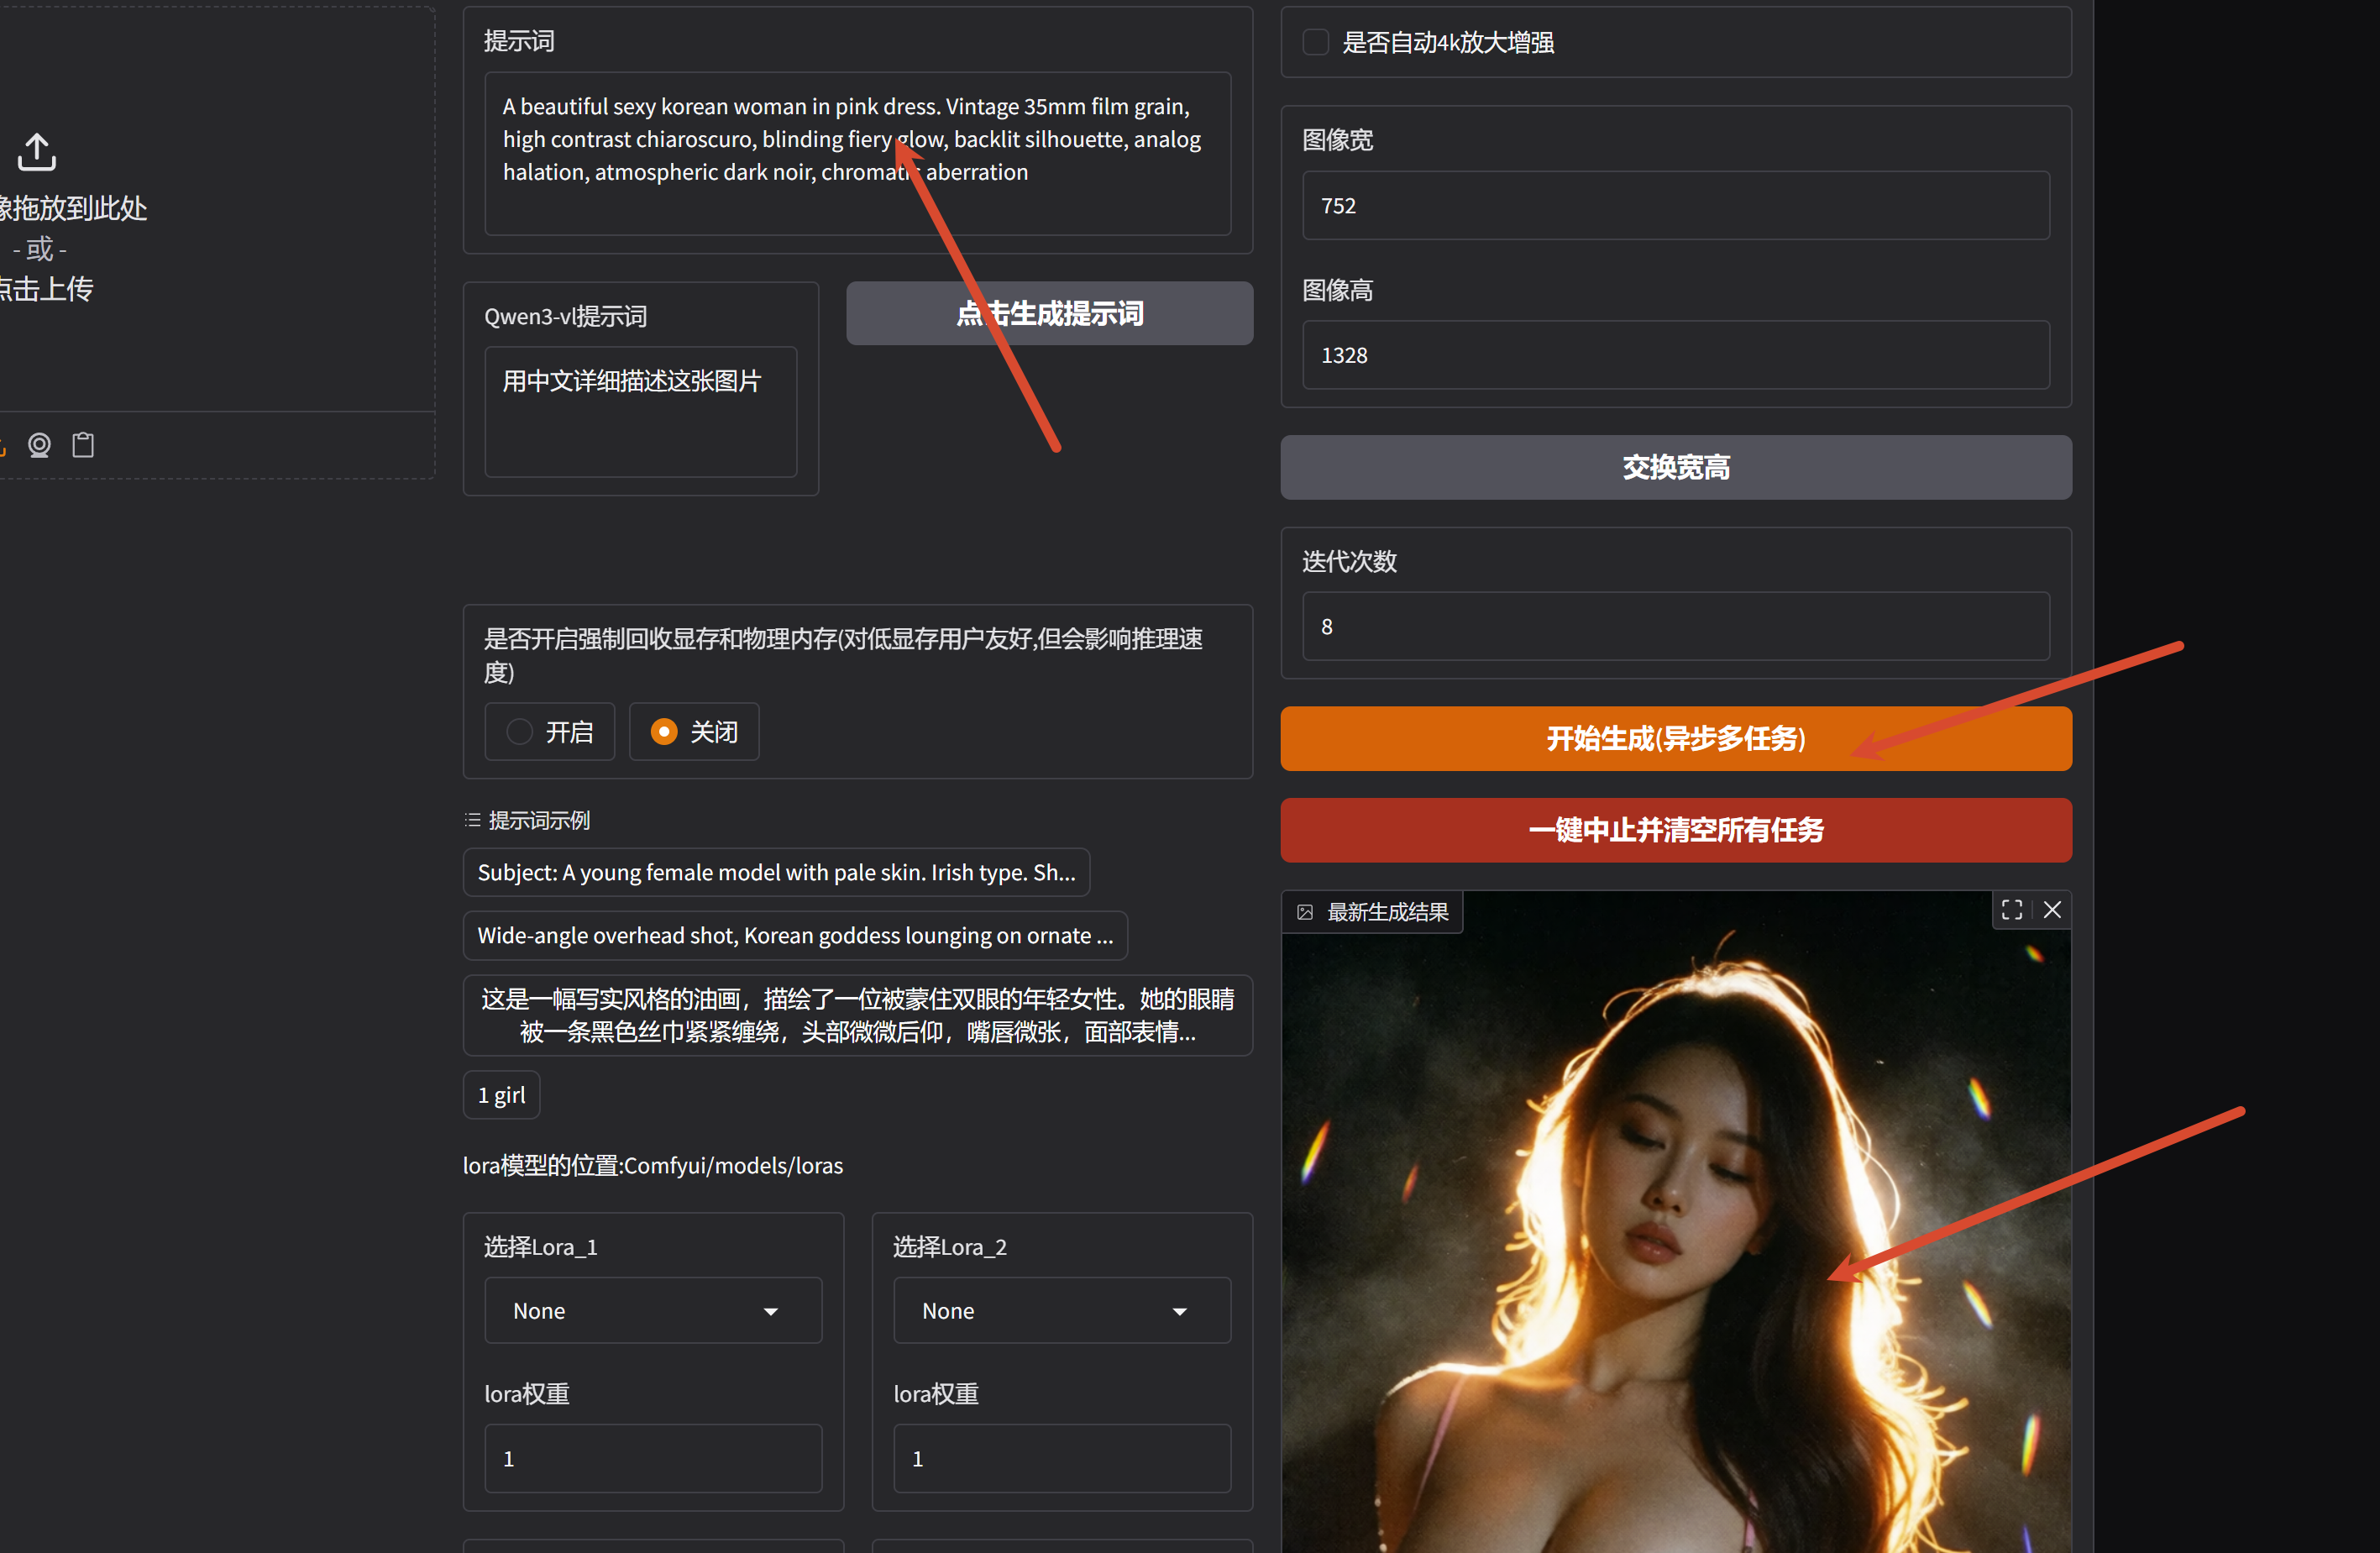Image resolution: width=2380 pixels, height=1553 pixels.
Task: Click the list icon beside 提示词示例
Action: pos(473,820)
